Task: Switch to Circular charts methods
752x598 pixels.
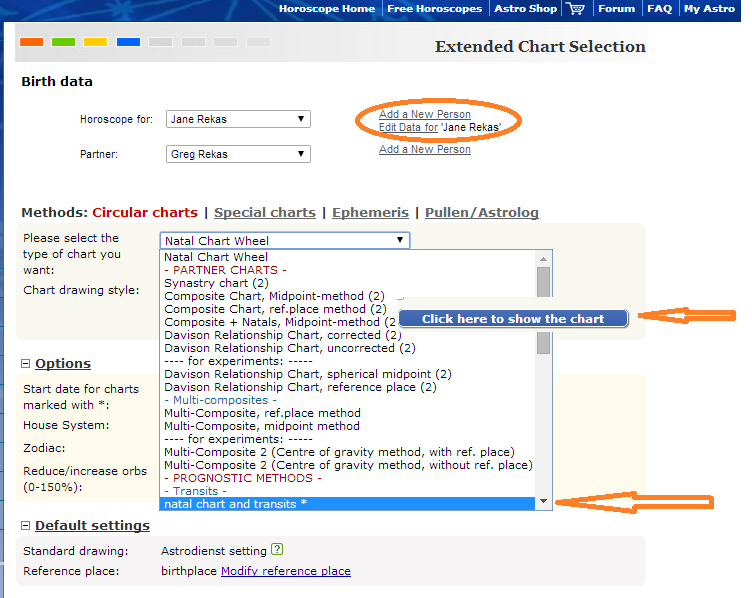Action: pos(145,212)
